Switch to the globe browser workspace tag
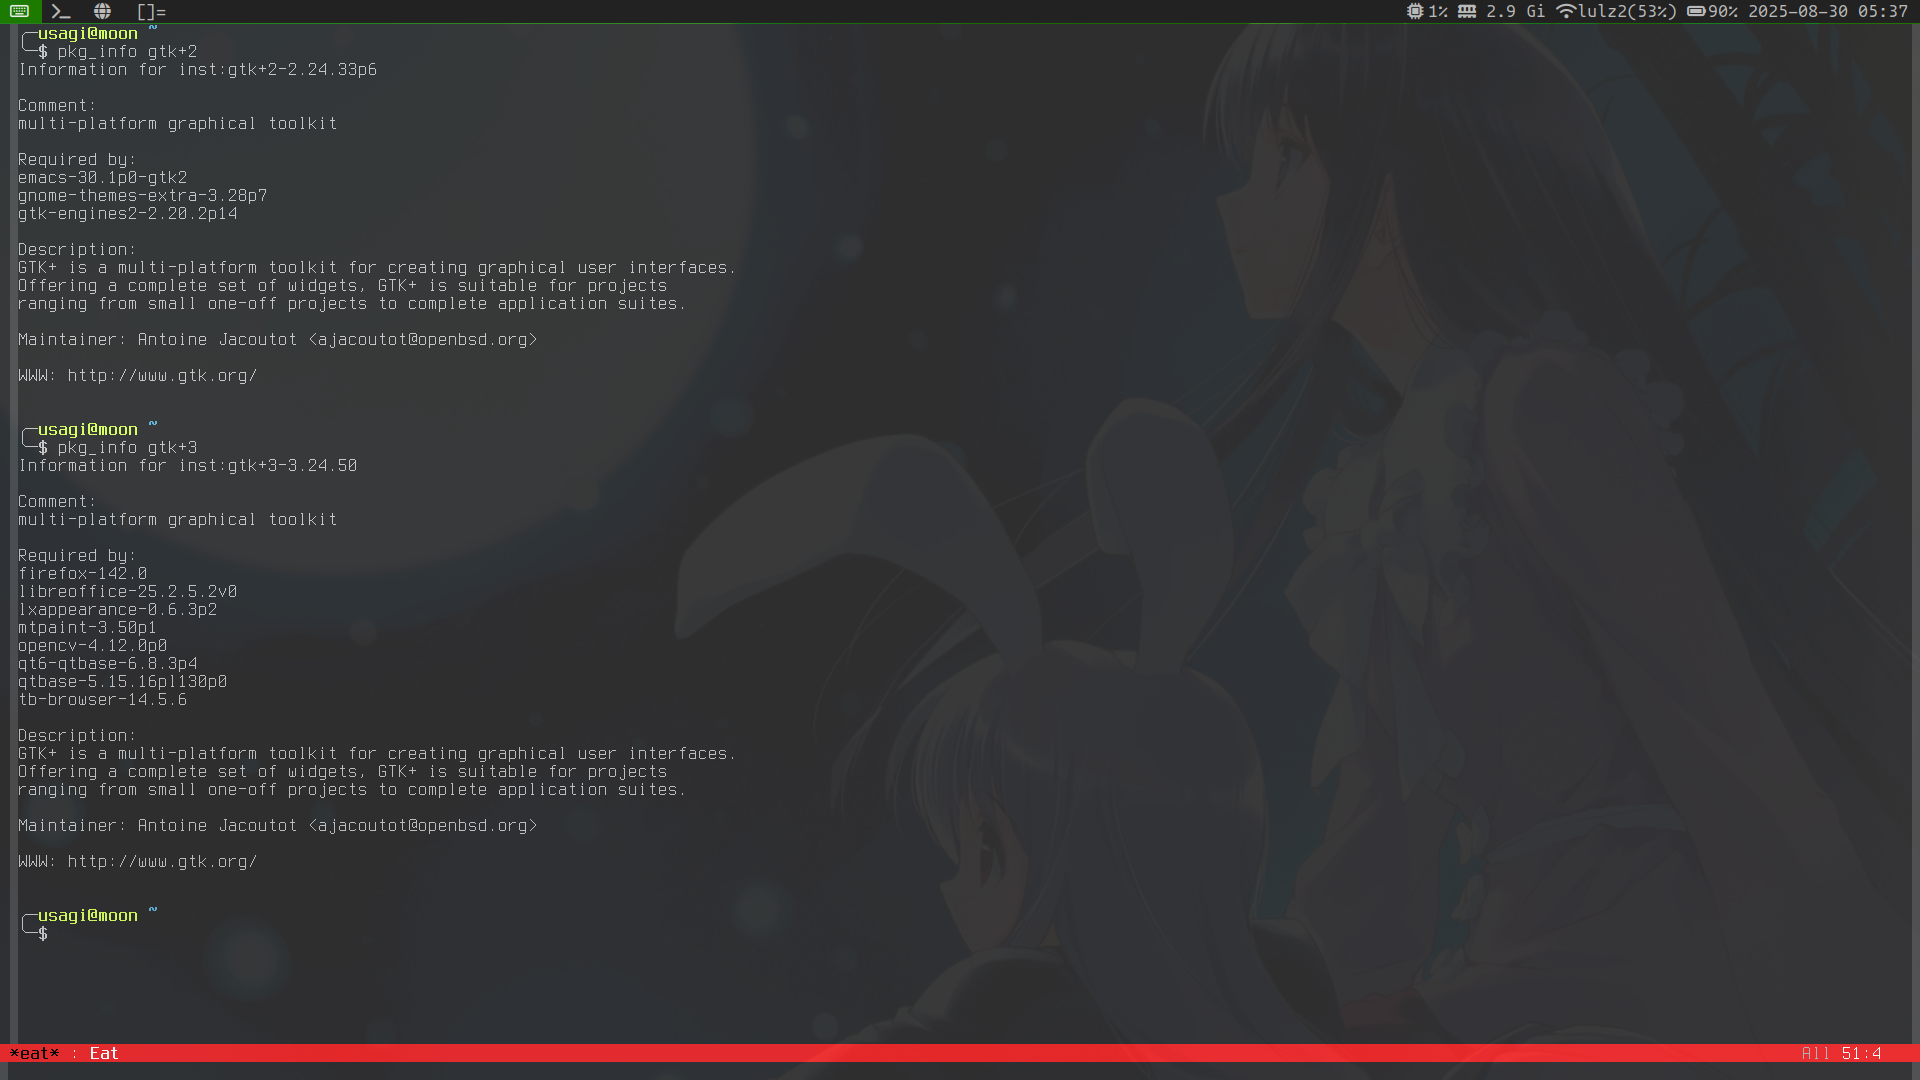1920x1080 pixels. (x=102, y=11)
